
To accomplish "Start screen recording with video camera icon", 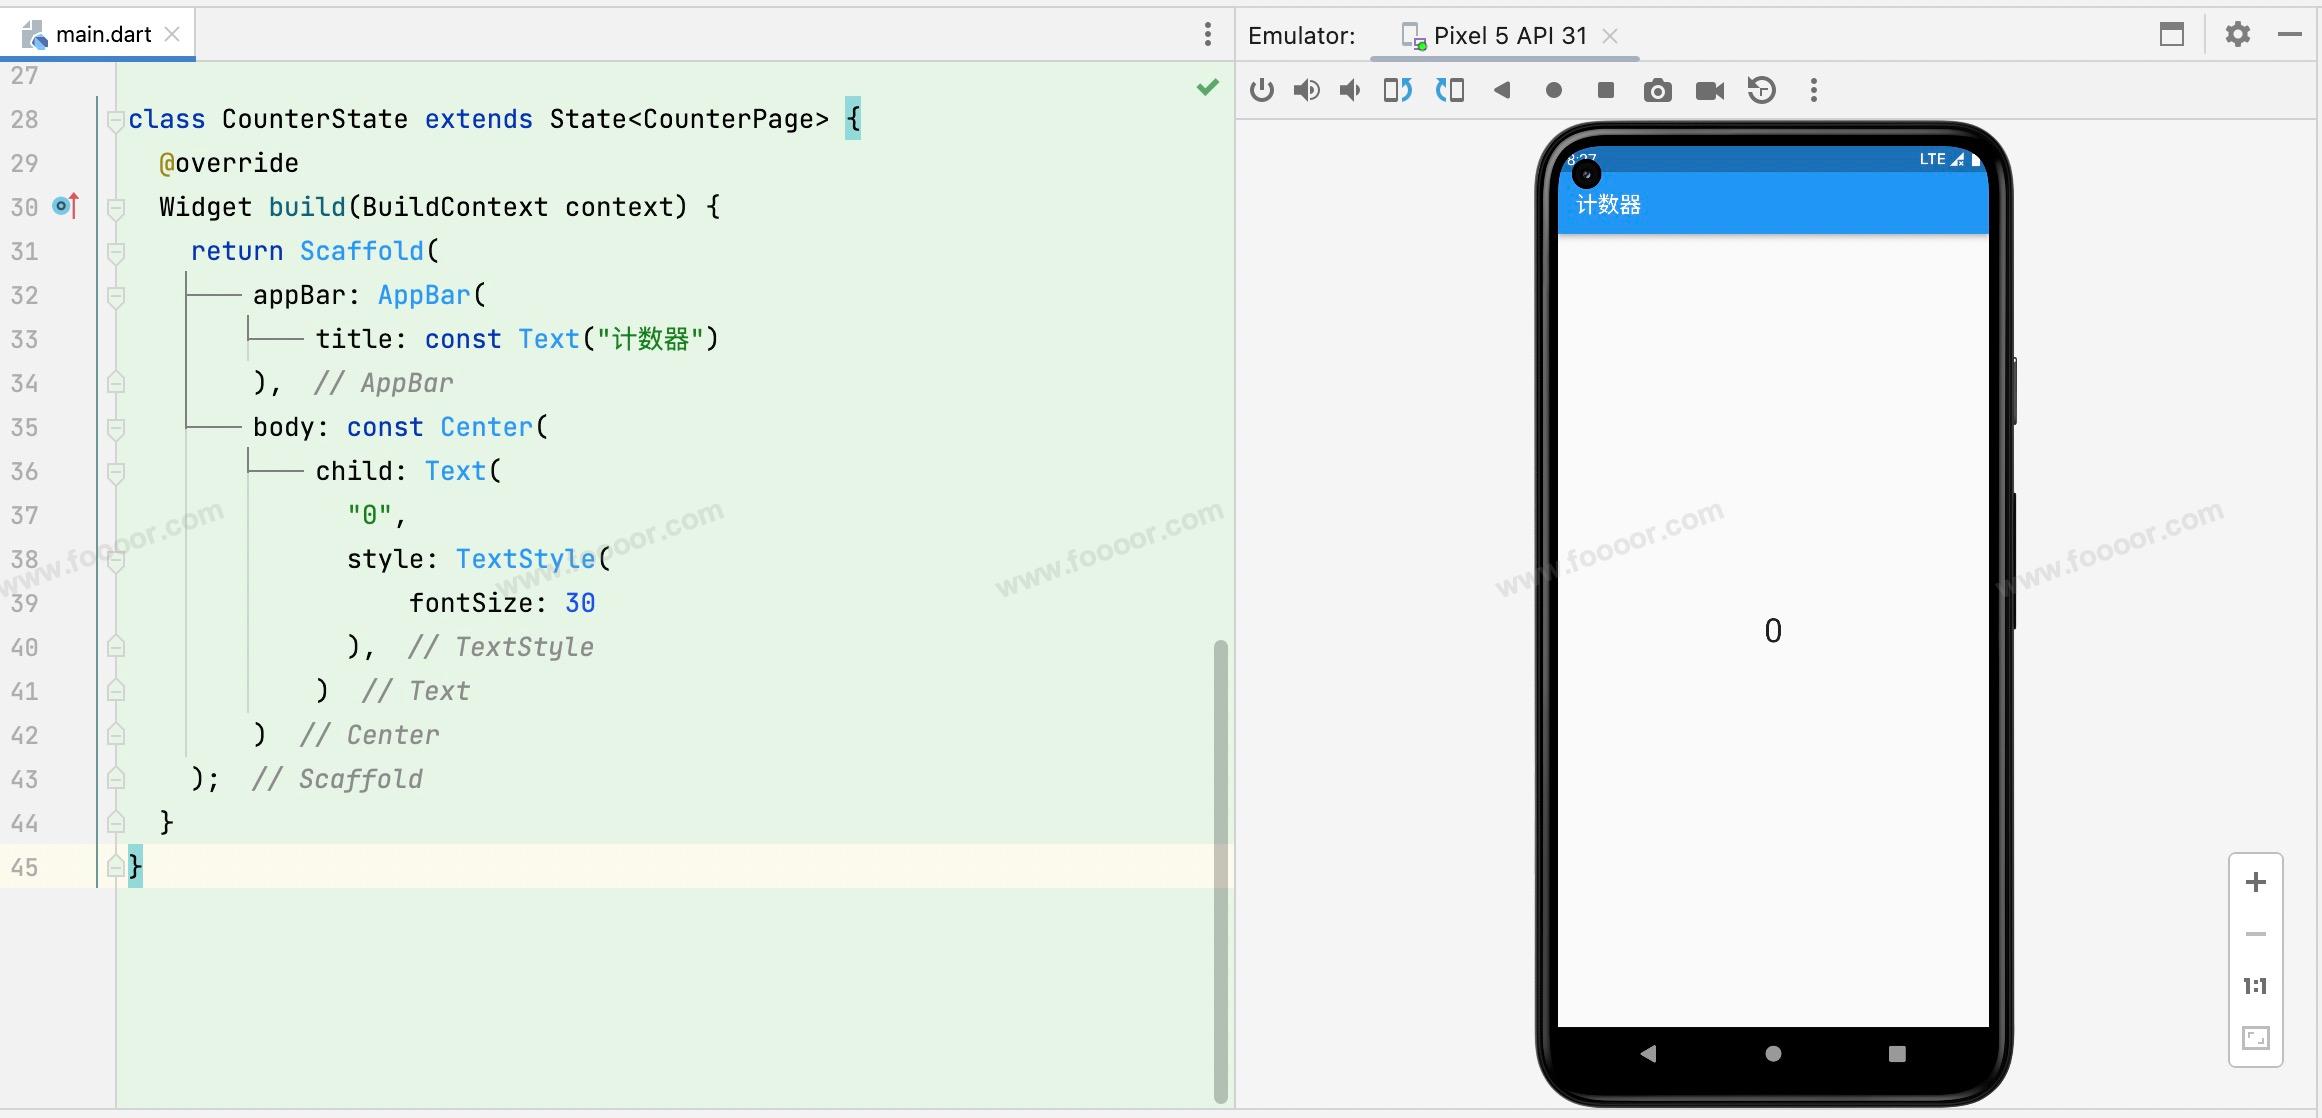I will tap(1710, 91).
